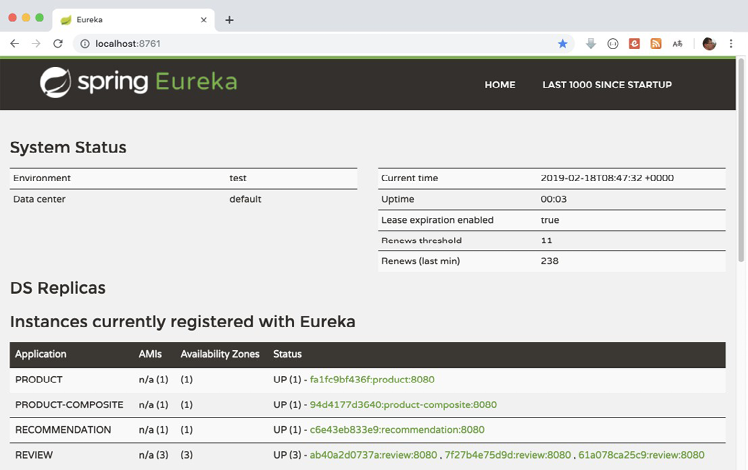Image resolution: width=748 pixels, height=470 pixels.
Task: Click the current time value 2019-02-18T08:47:32
Action: [x=607, y=178]
